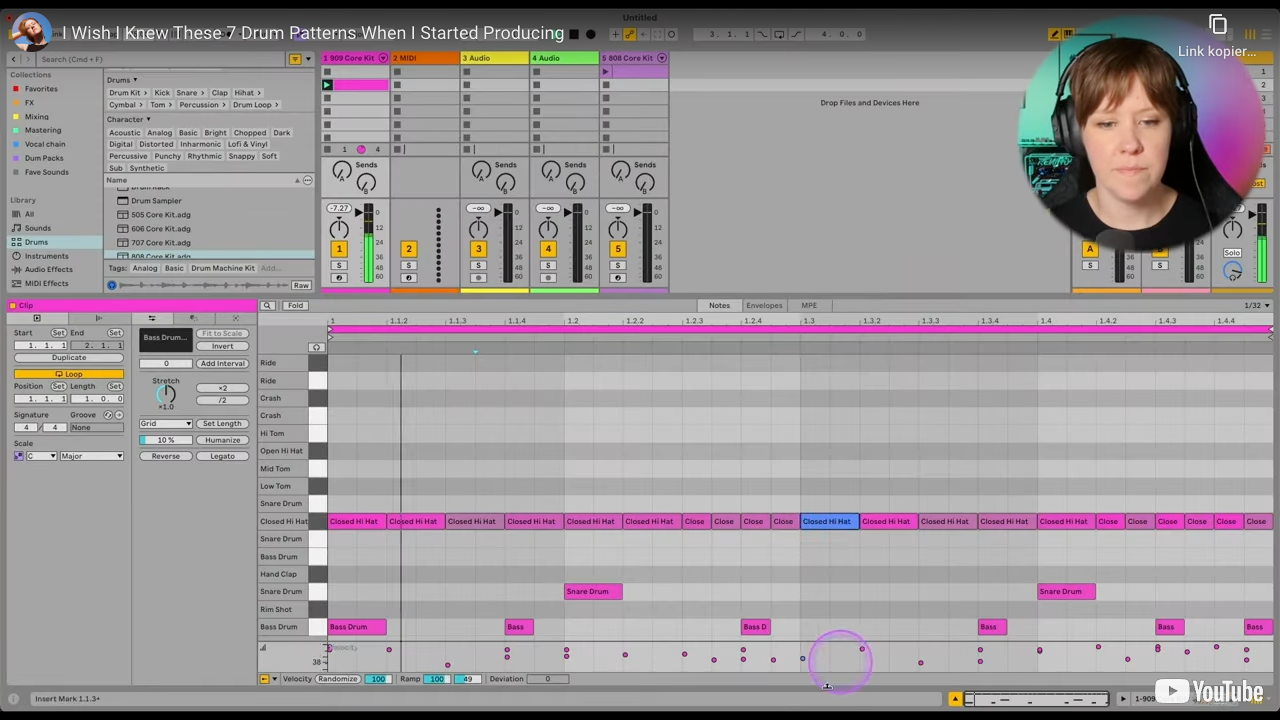The height and width of the screenshot is (720, 1280).
Task: Launch the first clip in 808 Core Kit track
Action: tap(606, 71)
